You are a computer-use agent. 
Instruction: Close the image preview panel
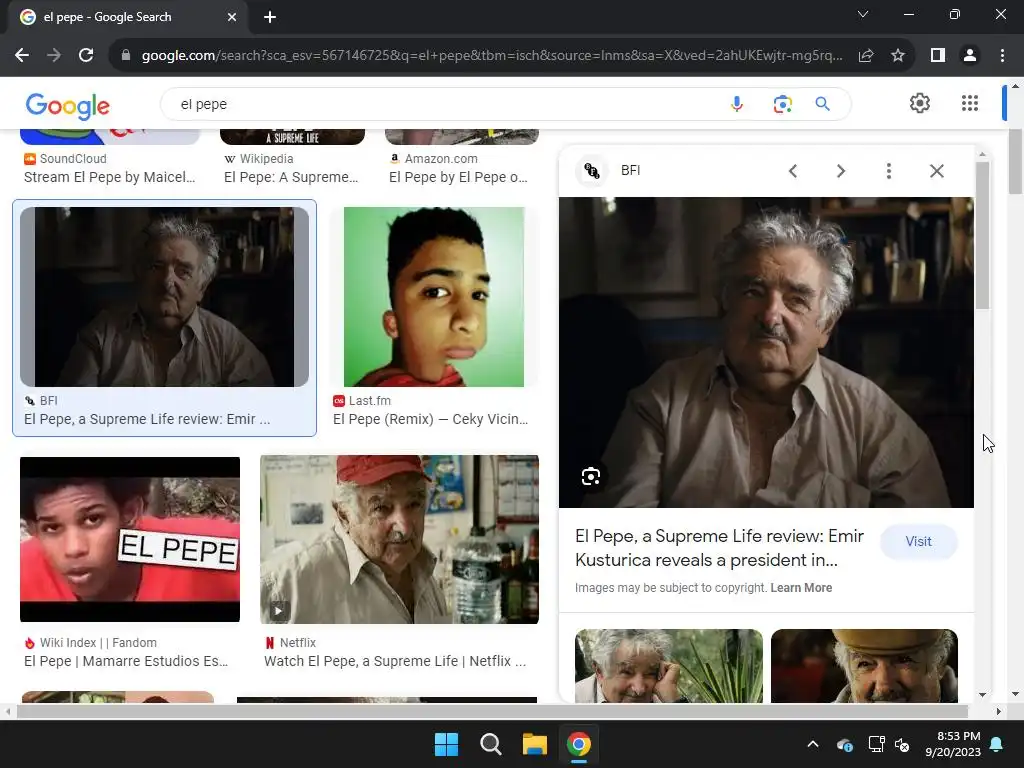click(x=936, y=171)
